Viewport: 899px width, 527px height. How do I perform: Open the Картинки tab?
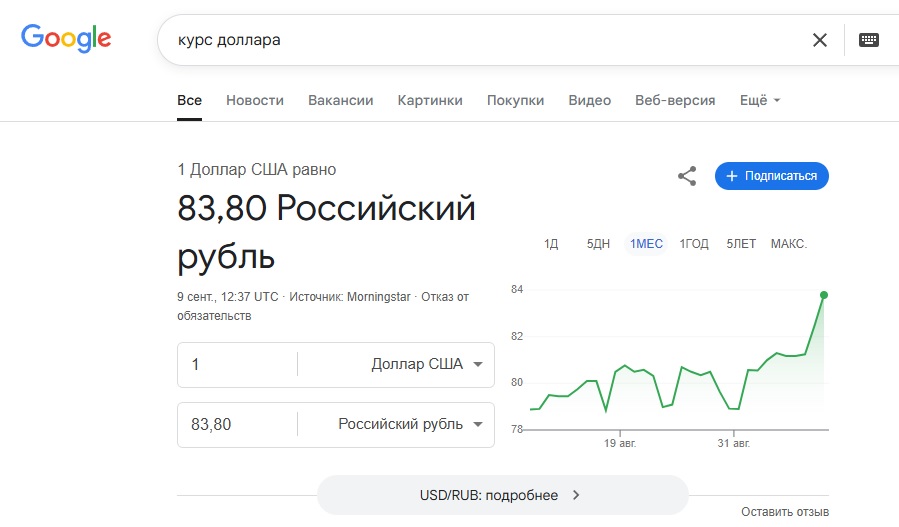coord(430,100)
